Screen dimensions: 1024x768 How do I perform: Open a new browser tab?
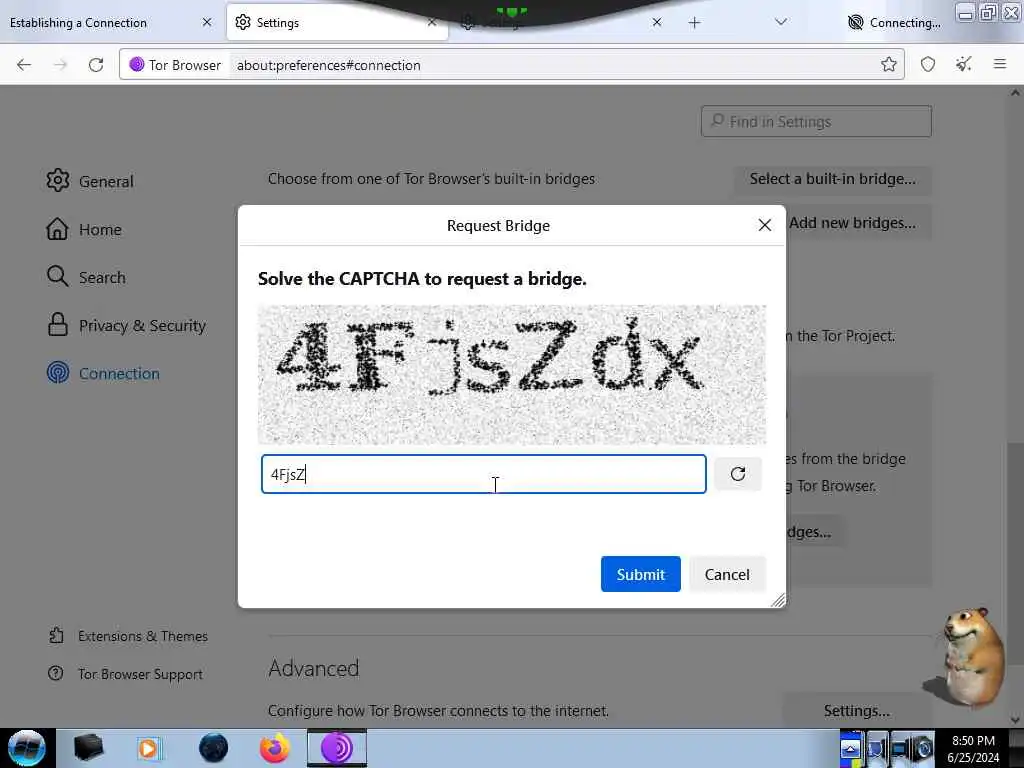pos(694,23)
